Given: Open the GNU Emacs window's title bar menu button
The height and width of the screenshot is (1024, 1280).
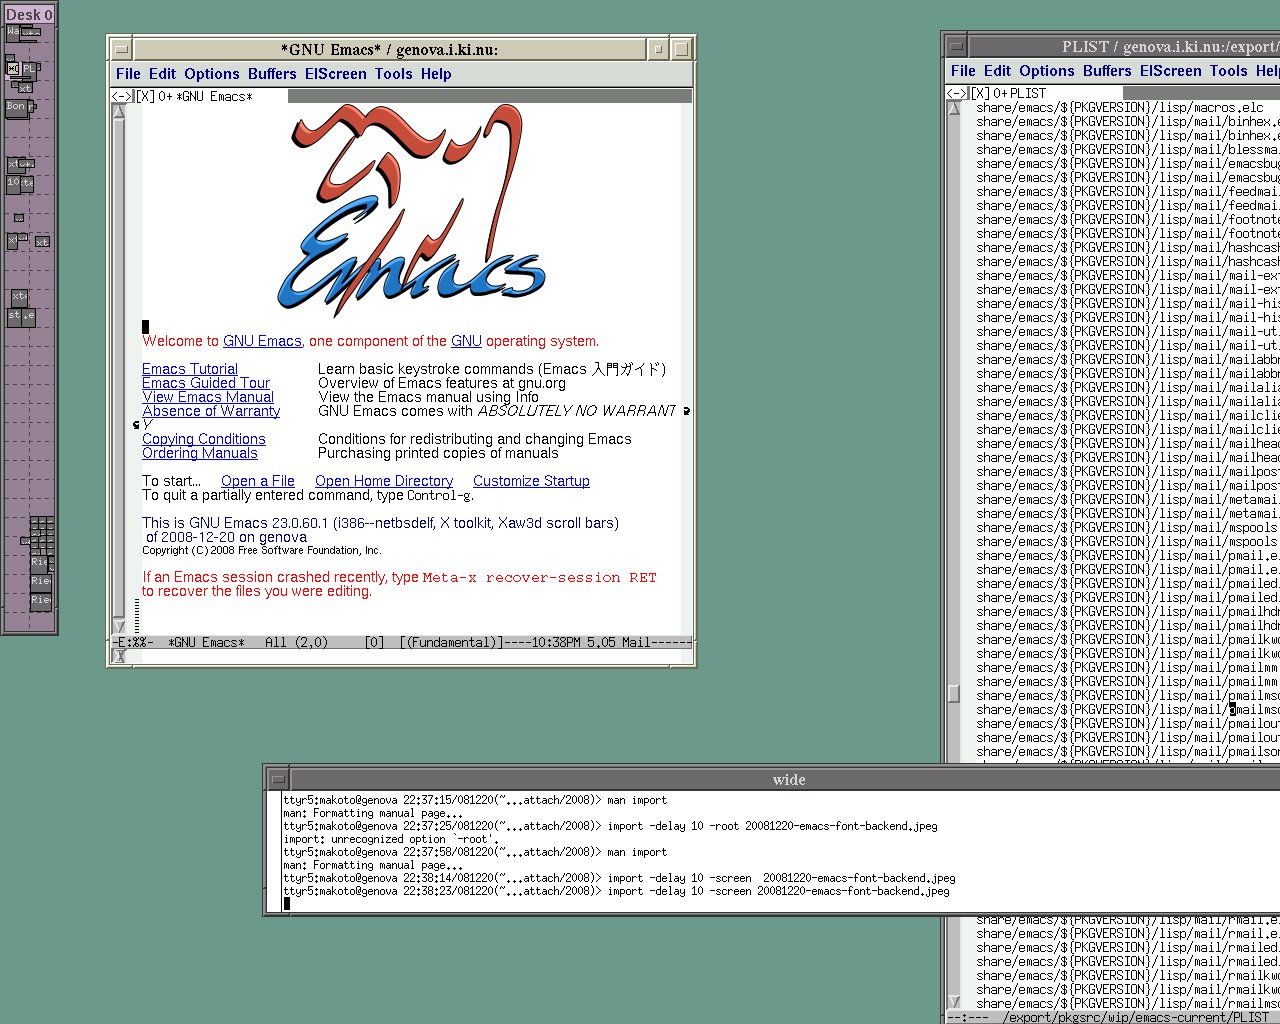Looking at the screenshot, I should (x=121, y=49).
